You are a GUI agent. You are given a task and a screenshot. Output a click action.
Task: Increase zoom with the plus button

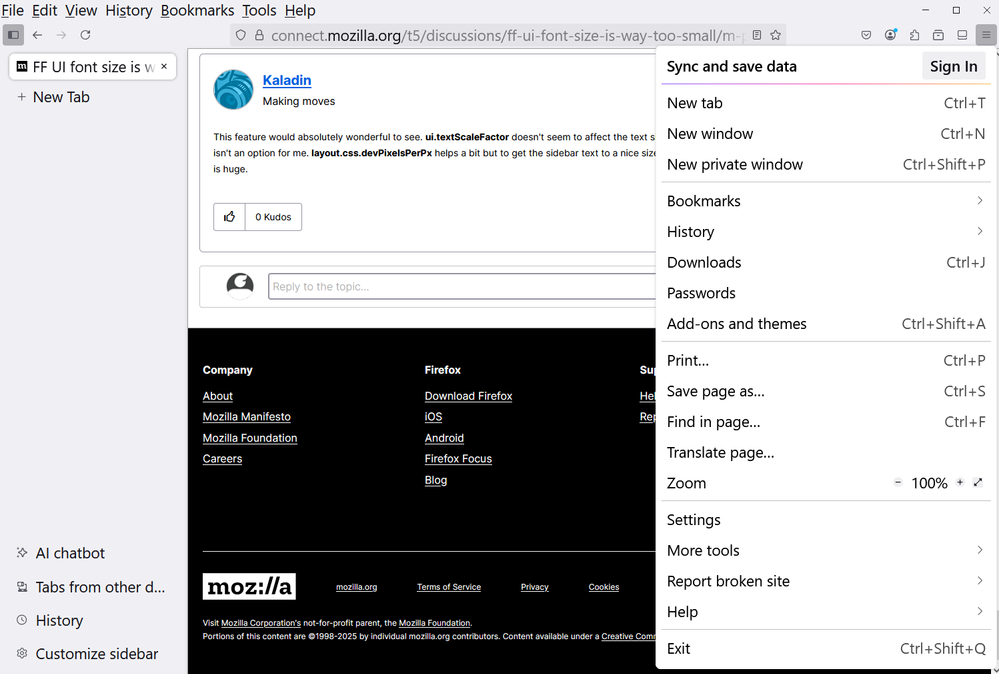click(960, 483)
